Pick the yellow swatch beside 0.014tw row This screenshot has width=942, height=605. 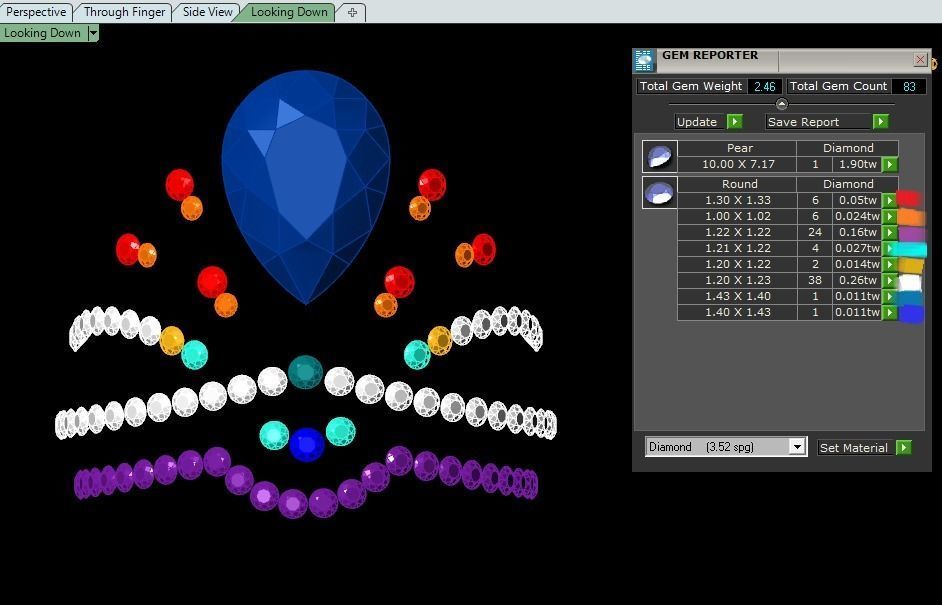click(911, 266)
